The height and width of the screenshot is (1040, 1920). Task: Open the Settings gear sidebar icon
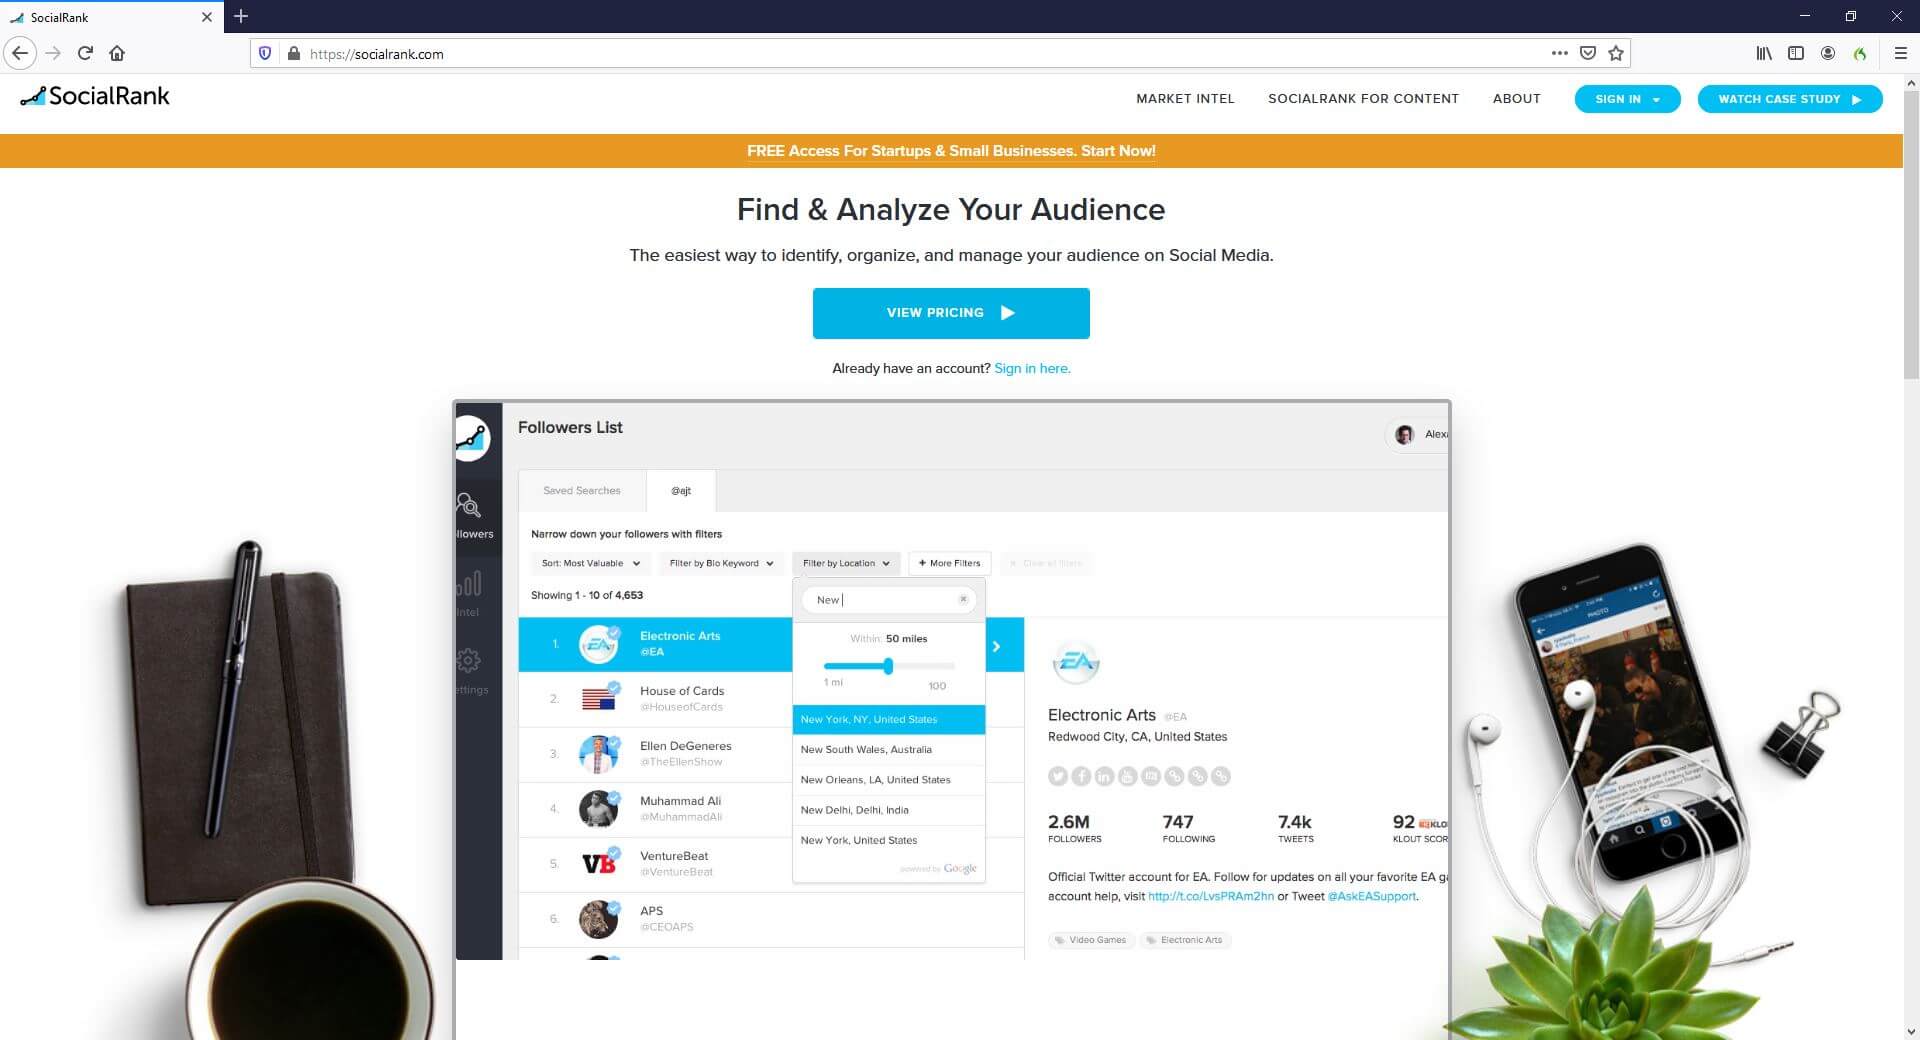[x=468, y=660]
